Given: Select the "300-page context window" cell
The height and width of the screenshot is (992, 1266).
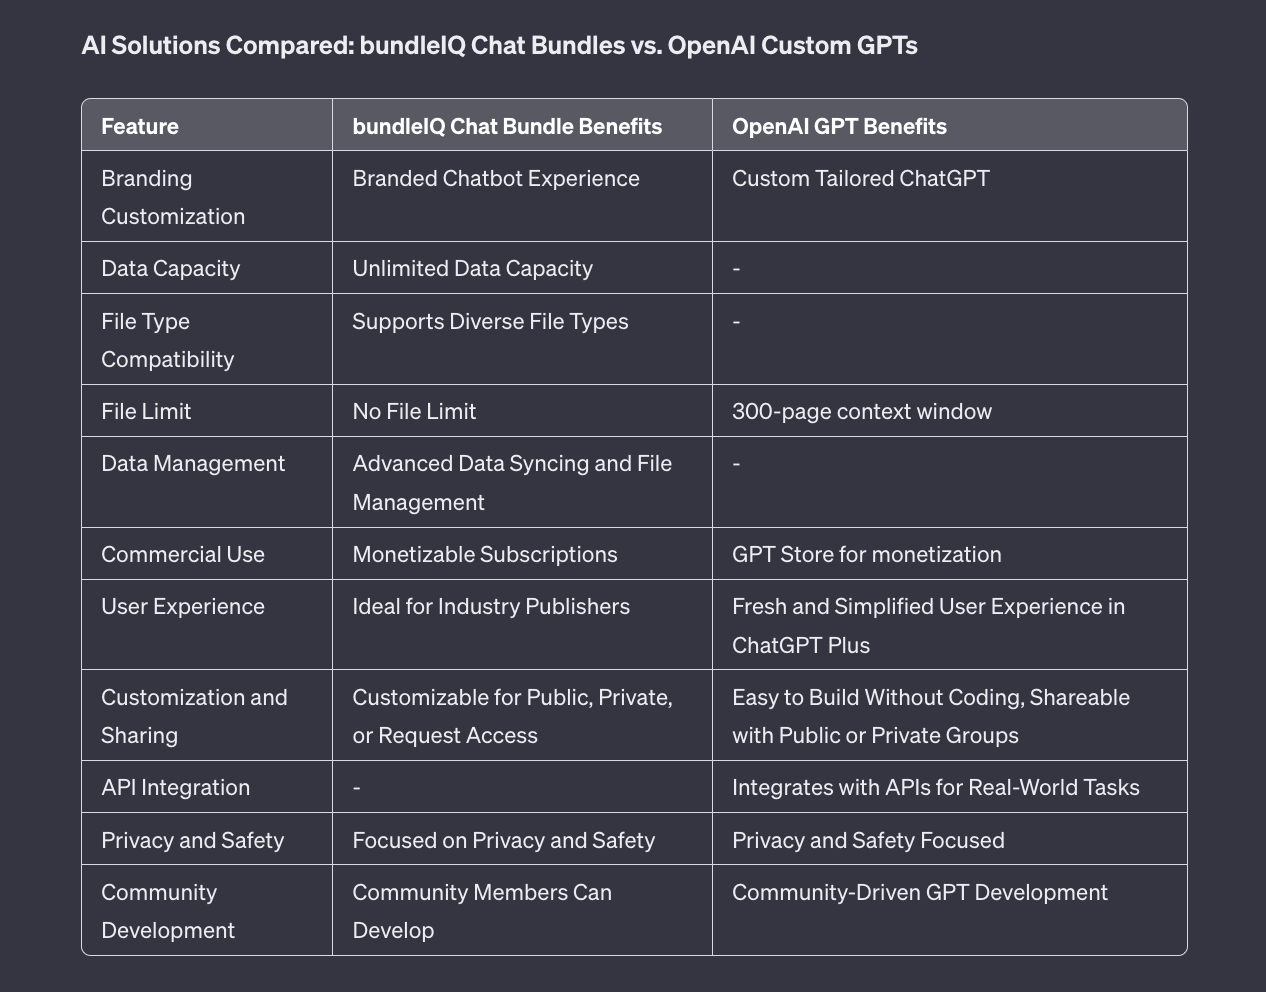Looking at the screenshot, I should pyautogui.click(x=861, y=412).
